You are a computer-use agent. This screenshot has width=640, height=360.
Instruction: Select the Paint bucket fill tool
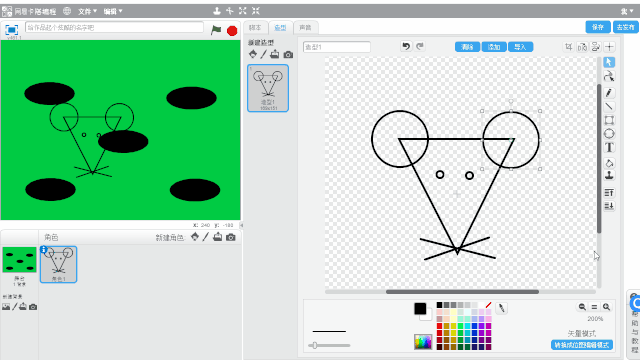(609, 163)
